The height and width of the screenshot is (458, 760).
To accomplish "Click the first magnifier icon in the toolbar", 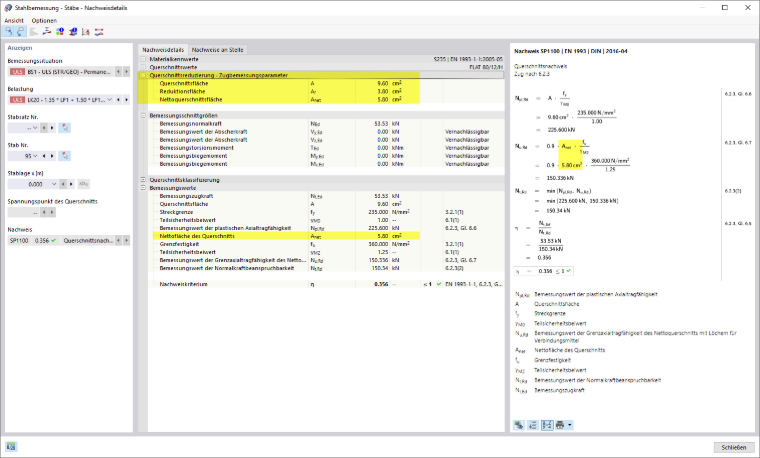I will tap(8, 32).
